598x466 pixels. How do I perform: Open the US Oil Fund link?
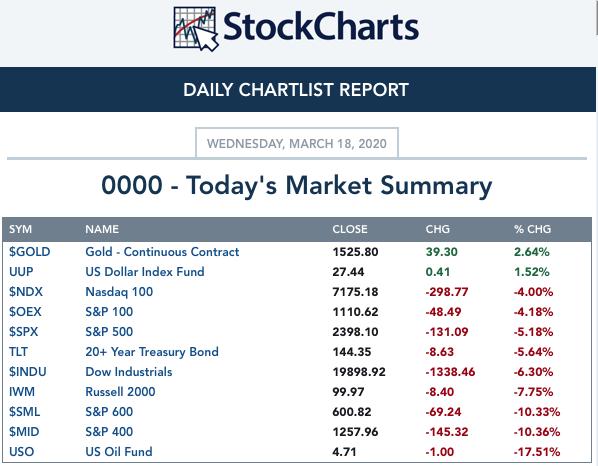click(x=119, y=452)
